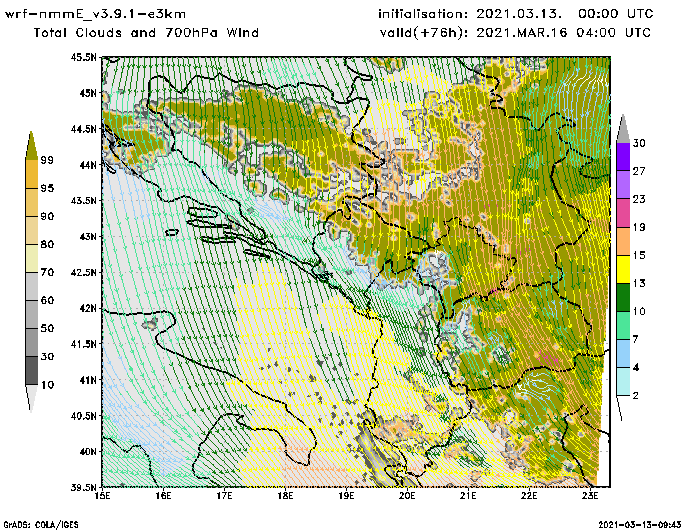700x530 pixels.
Task: Click the 19E longitude label
Action: [x=346, y=496]
